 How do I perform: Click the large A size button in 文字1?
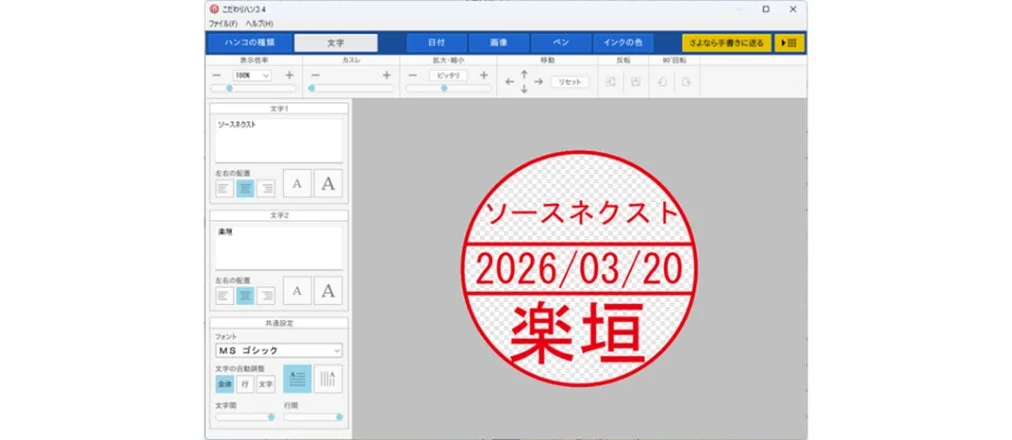coord(328,184)
